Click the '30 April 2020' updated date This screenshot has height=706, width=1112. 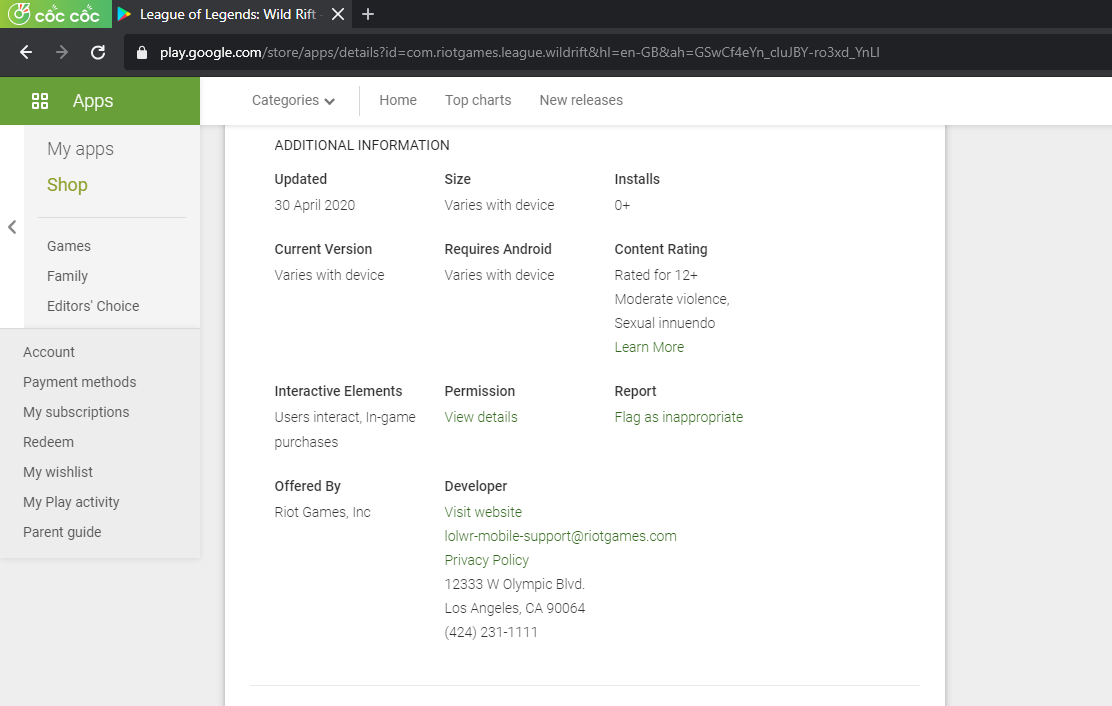pyautogui.click(x=315, y=205)
